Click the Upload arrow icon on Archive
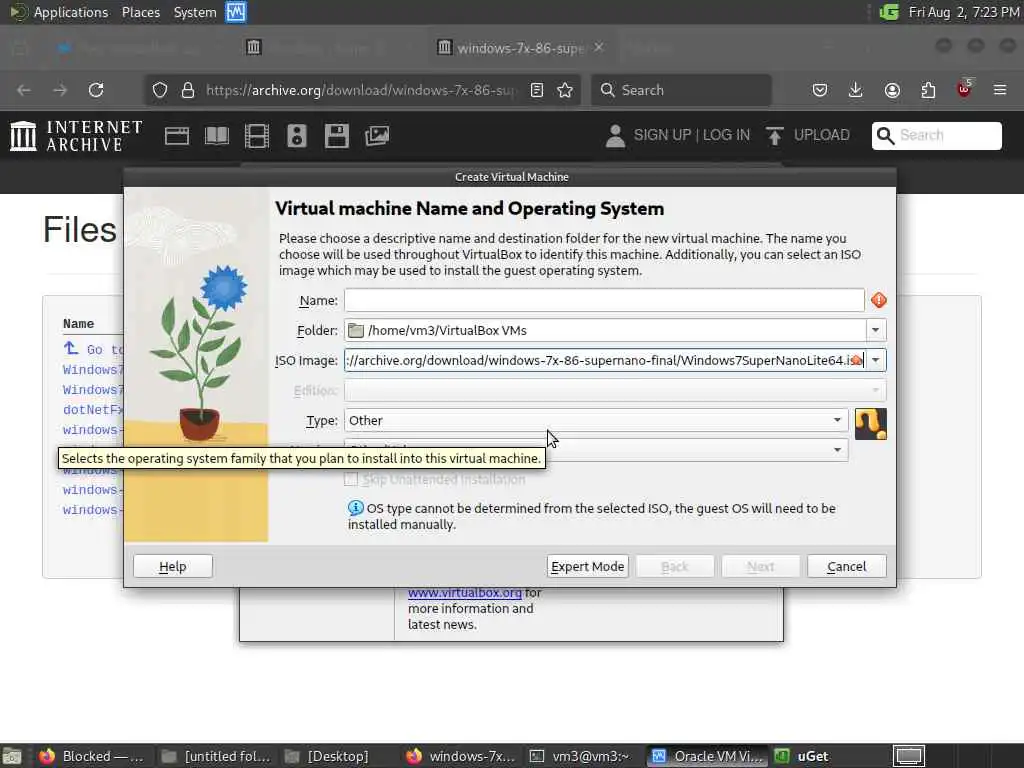Image resolution: width=1024 pixels, height=768 pixels. pyautogui.click(x=775, y=136)
